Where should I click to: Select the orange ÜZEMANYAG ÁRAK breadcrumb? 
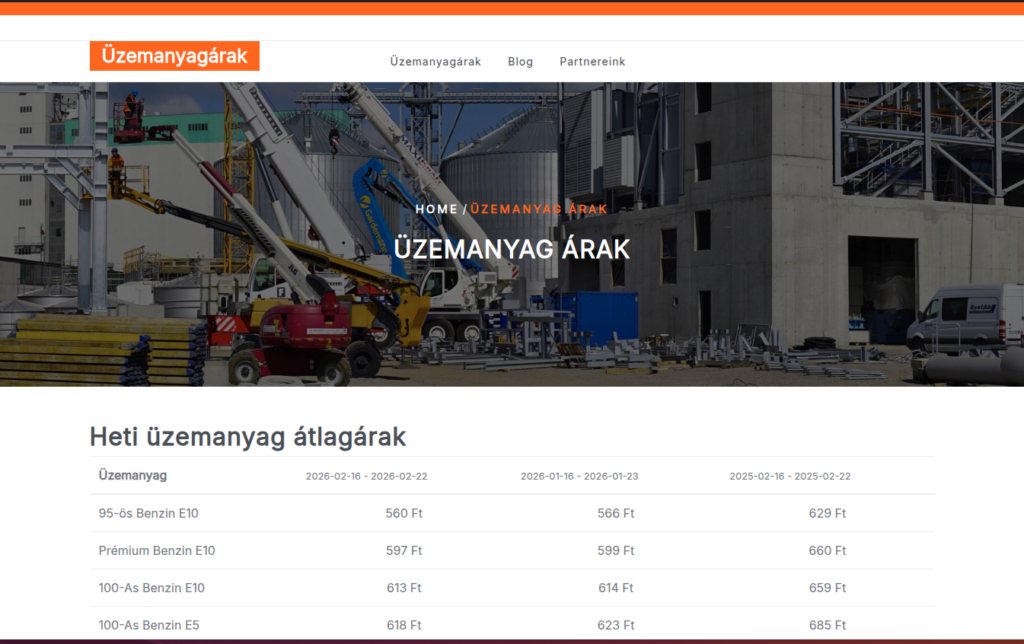tap(539, 209)
